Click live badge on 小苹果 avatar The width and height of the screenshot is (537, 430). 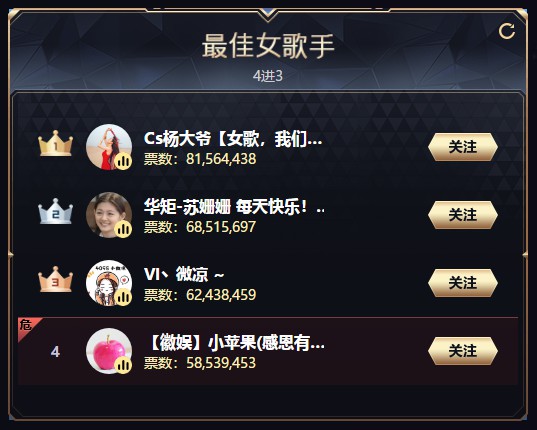pyautogui.click(x=123, y=365)
